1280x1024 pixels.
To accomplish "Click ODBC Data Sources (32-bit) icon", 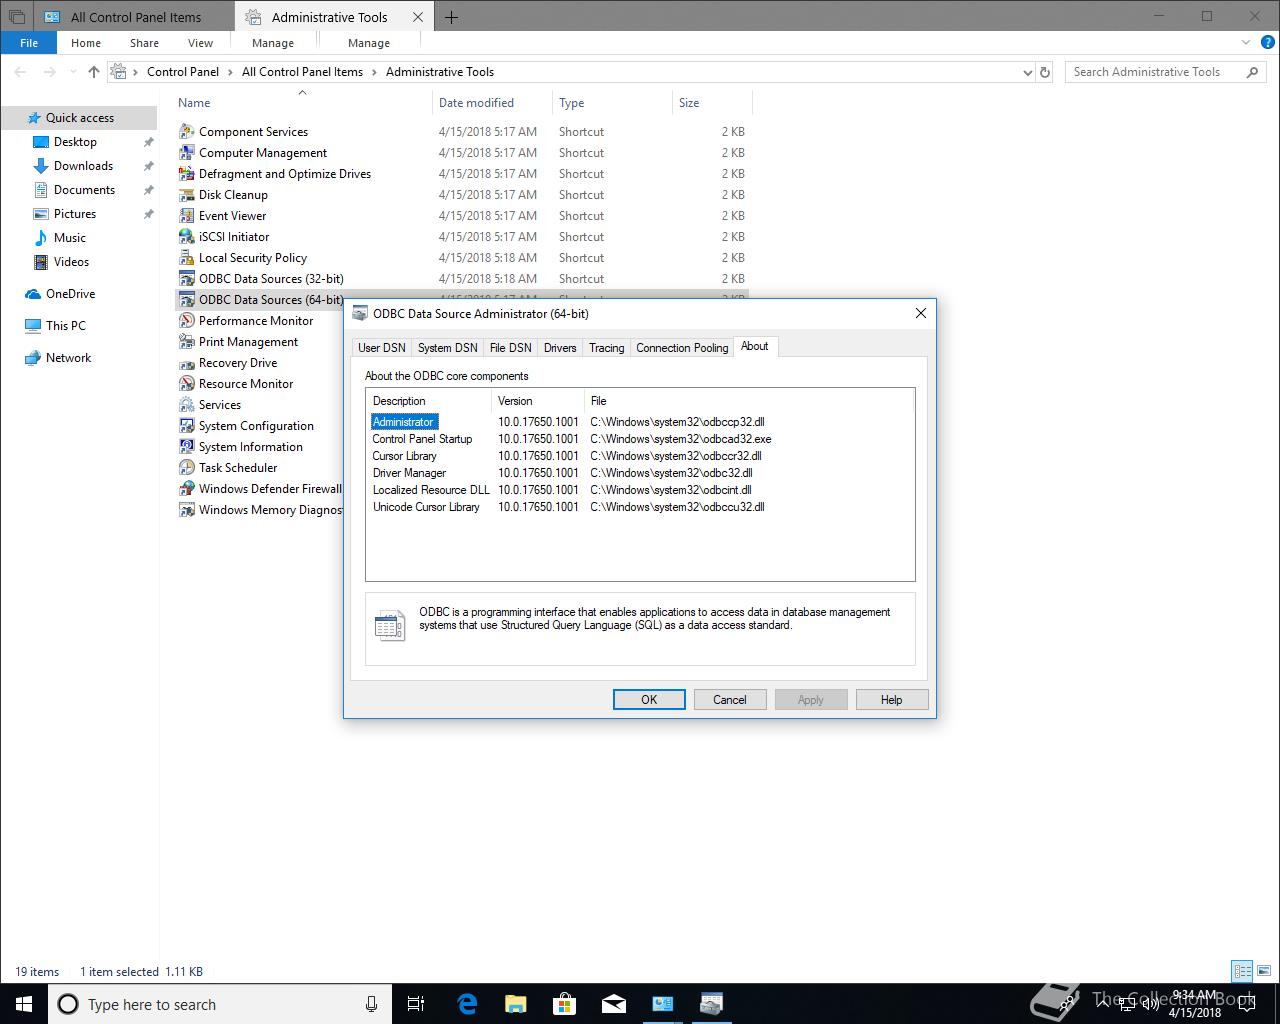I will pos(186,279).
